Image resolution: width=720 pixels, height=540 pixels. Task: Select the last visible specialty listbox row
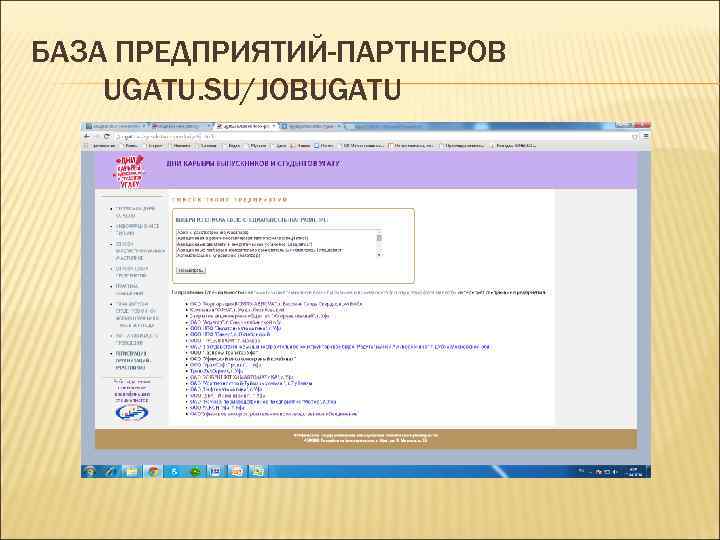pos(276,255)
